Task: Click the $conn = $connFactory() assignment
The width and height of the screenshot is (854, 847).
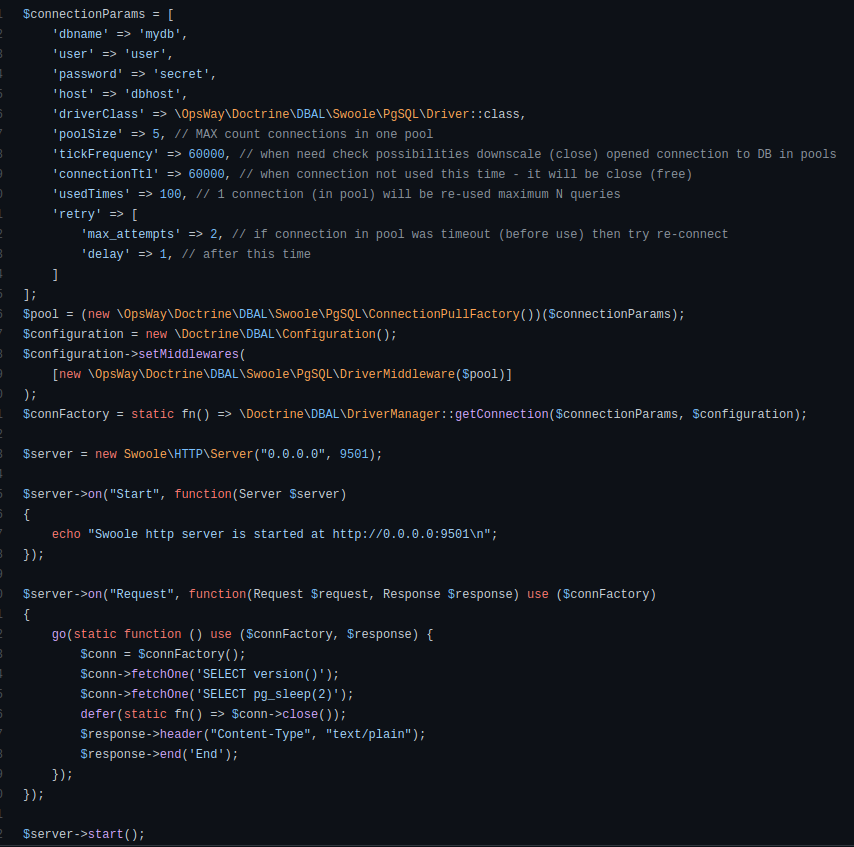Action: (163, 654)
